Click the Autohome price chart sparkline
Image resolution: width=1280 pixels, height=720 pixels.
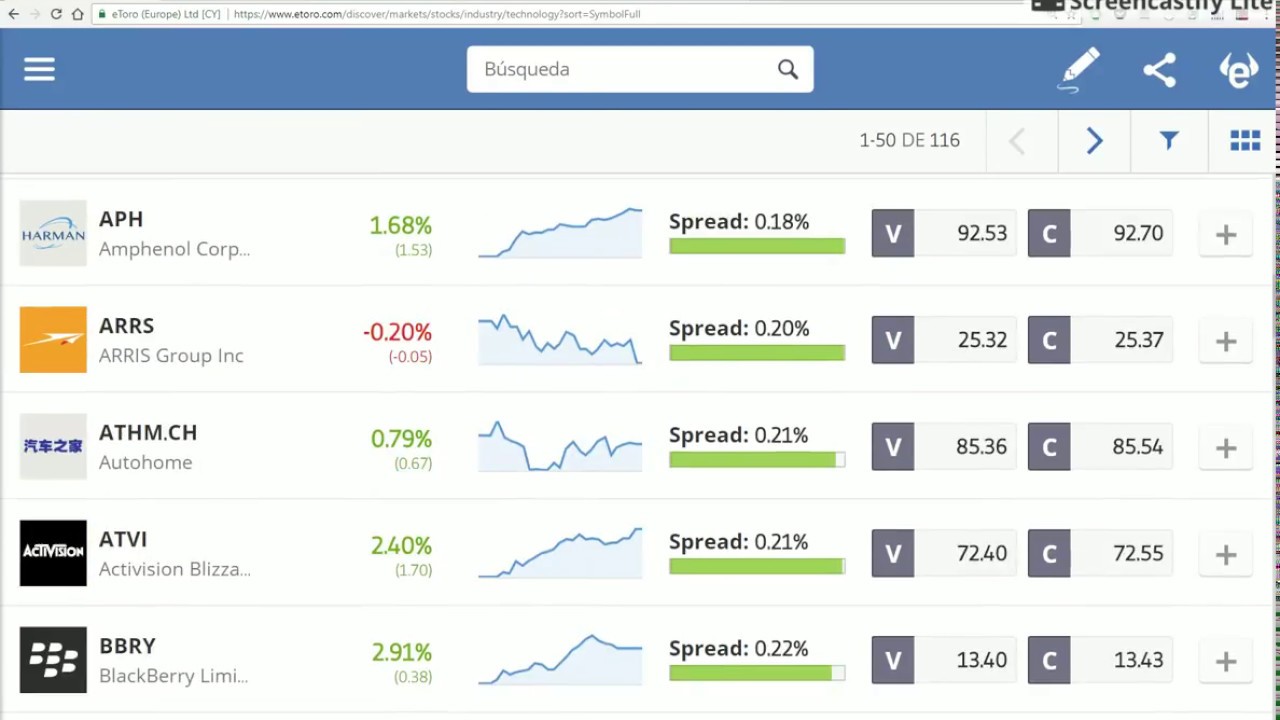pyautogui.click(x=560, y=446)
